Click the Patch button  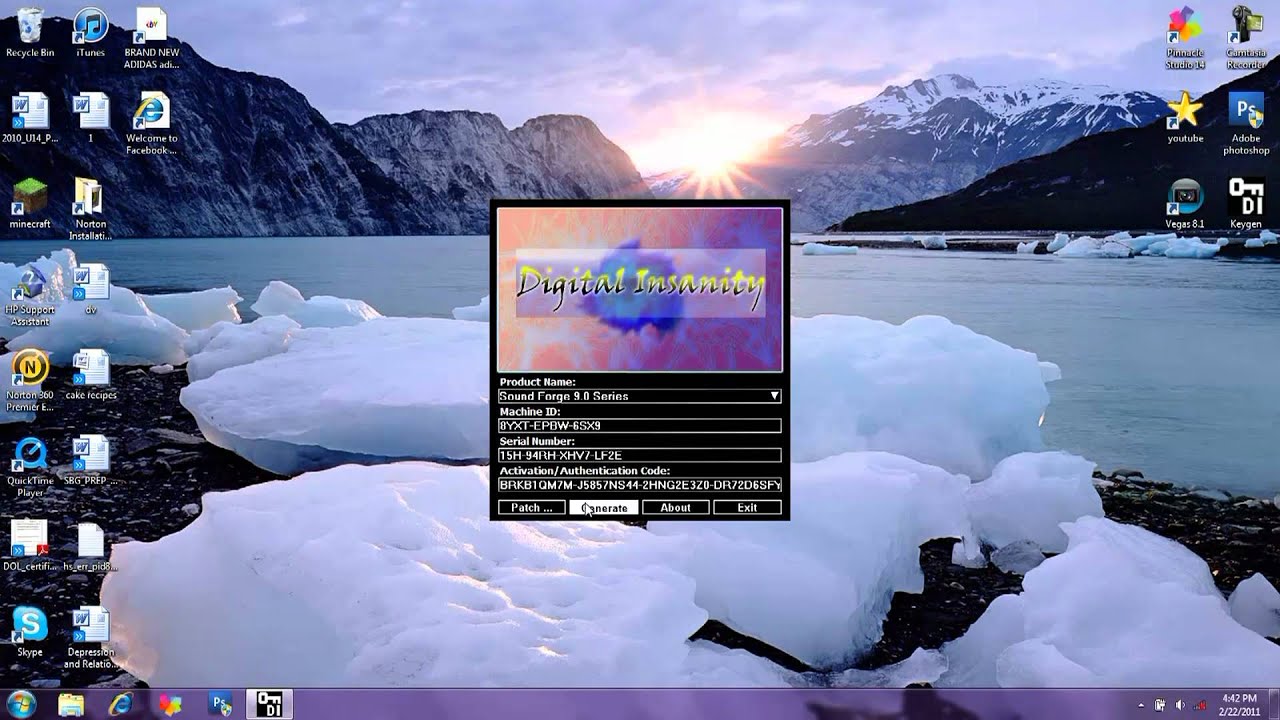click(x=532, y=508)
